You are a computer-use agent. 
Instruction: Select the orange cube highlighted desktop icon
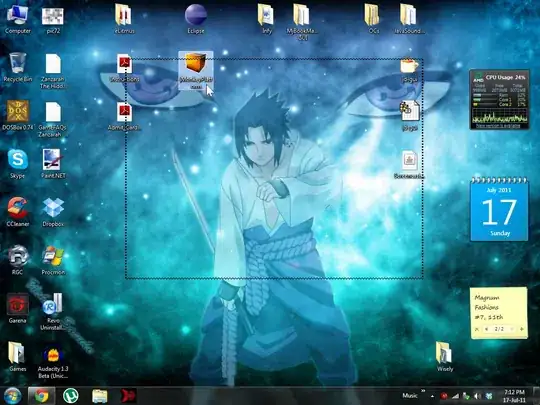[196, 71]
